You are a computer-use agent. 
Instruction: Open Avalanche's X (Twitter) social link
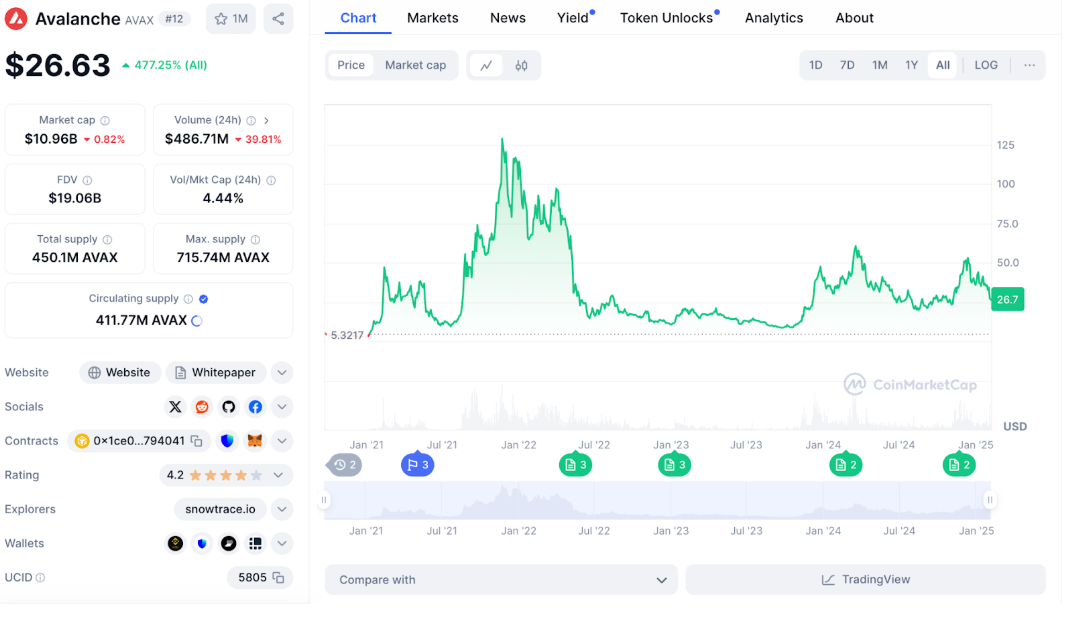[x=175, y=407]
